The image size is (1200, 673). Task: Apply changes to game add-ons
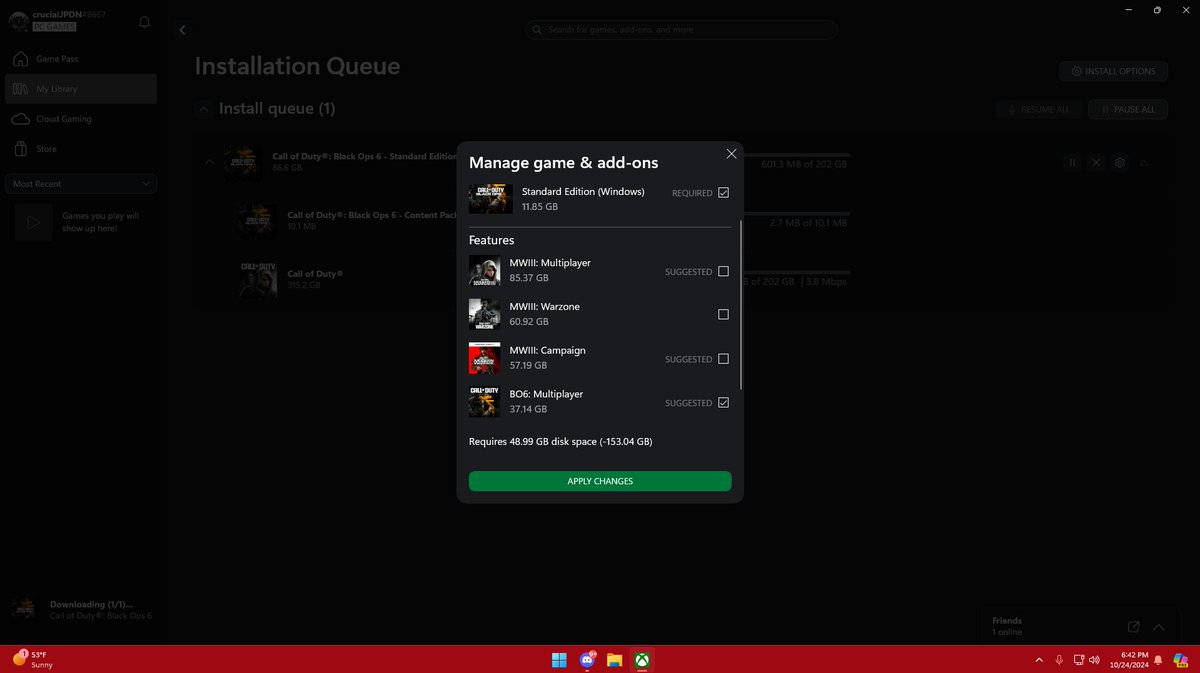click(x=600, y=481)
